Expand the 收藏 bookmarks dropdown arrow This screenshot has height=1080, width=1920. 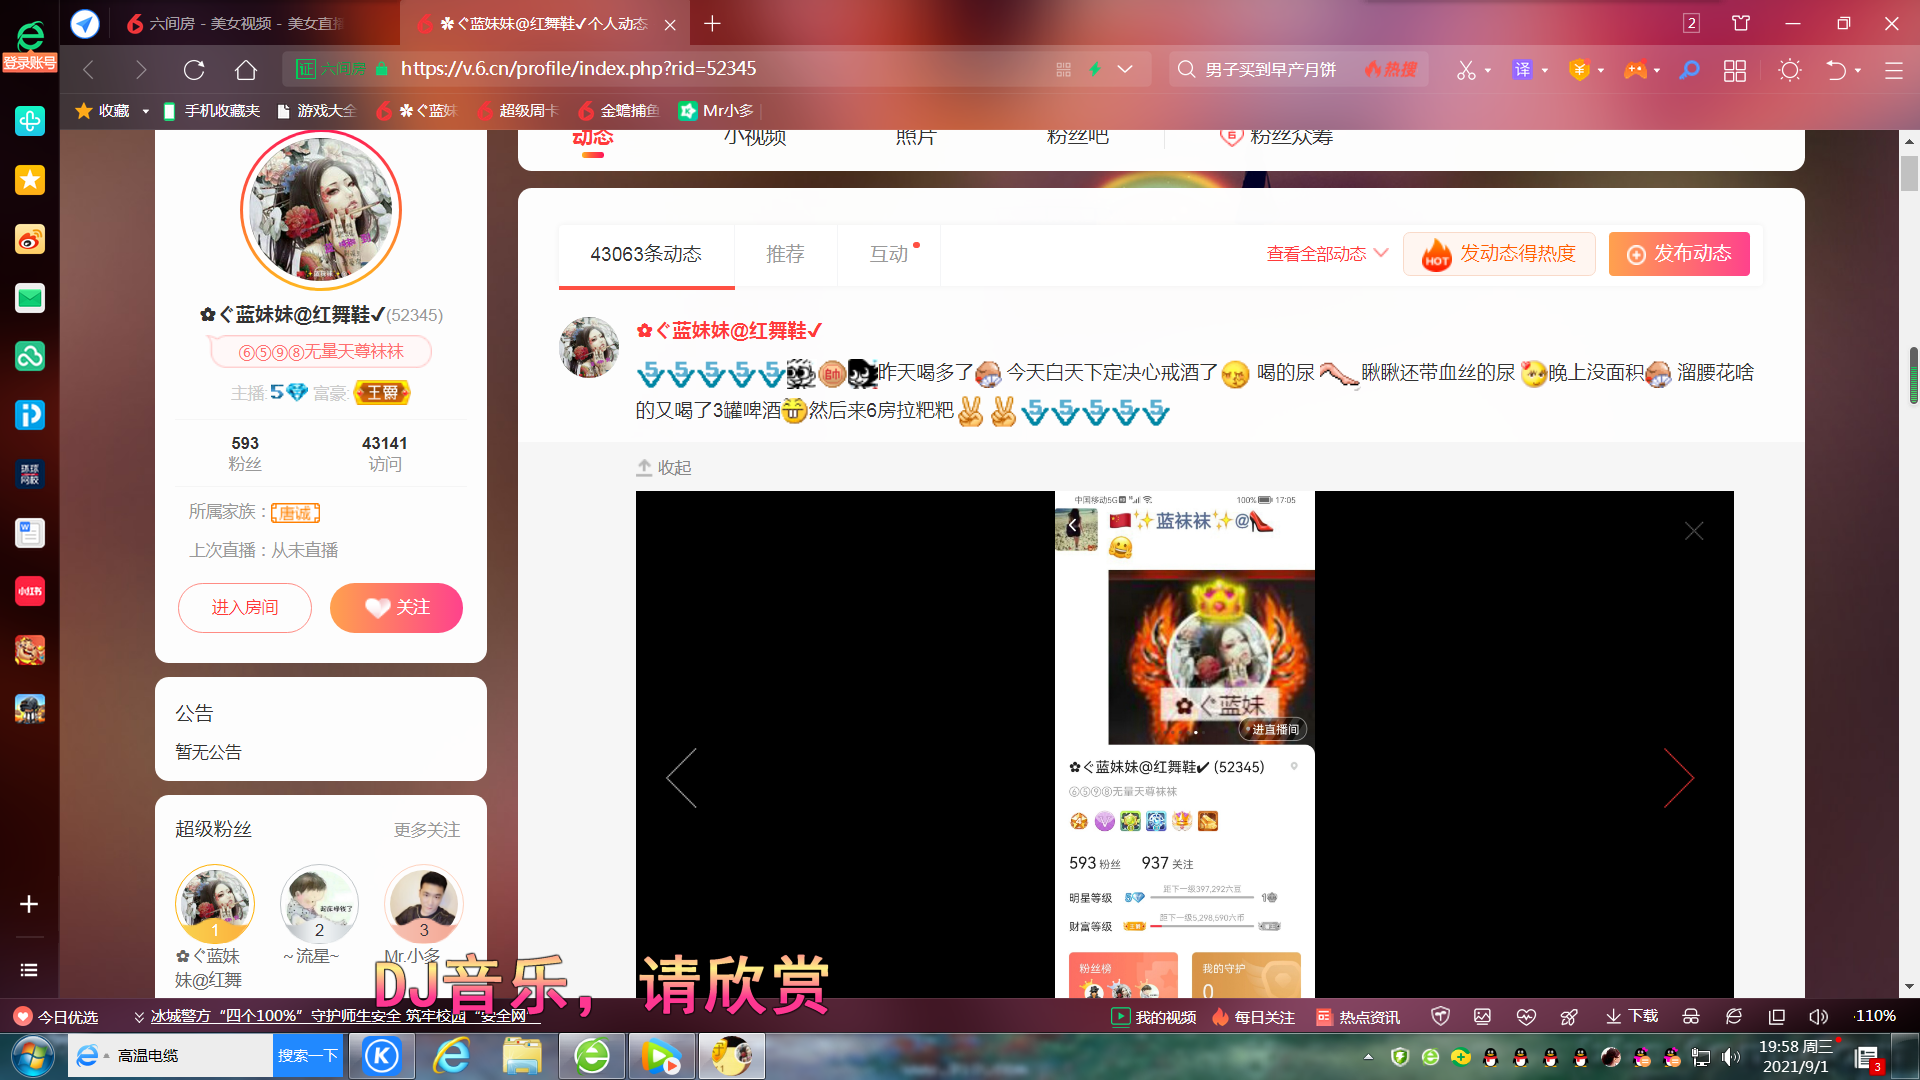pyautogui.click(x=146, y=111)
